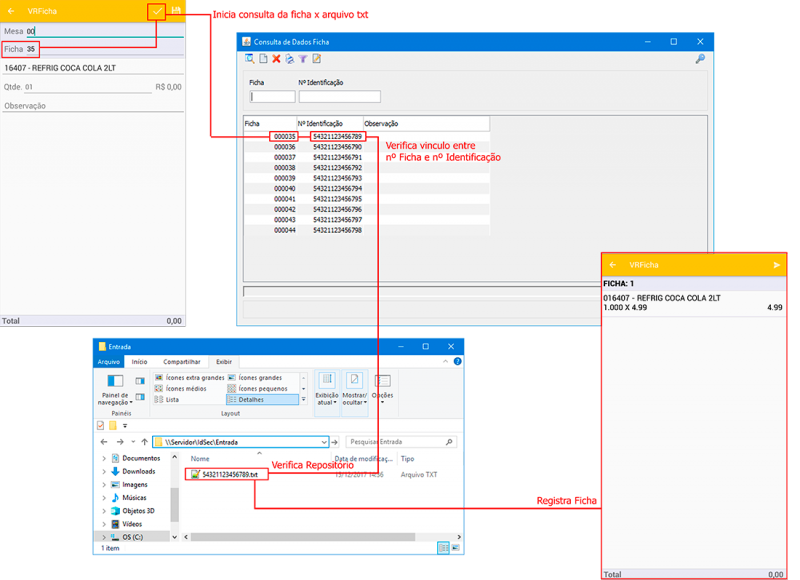
Task: Click the search magnifier in Pesquisar Entrada box
Action: pyautogui.click(x=449, y=442)
